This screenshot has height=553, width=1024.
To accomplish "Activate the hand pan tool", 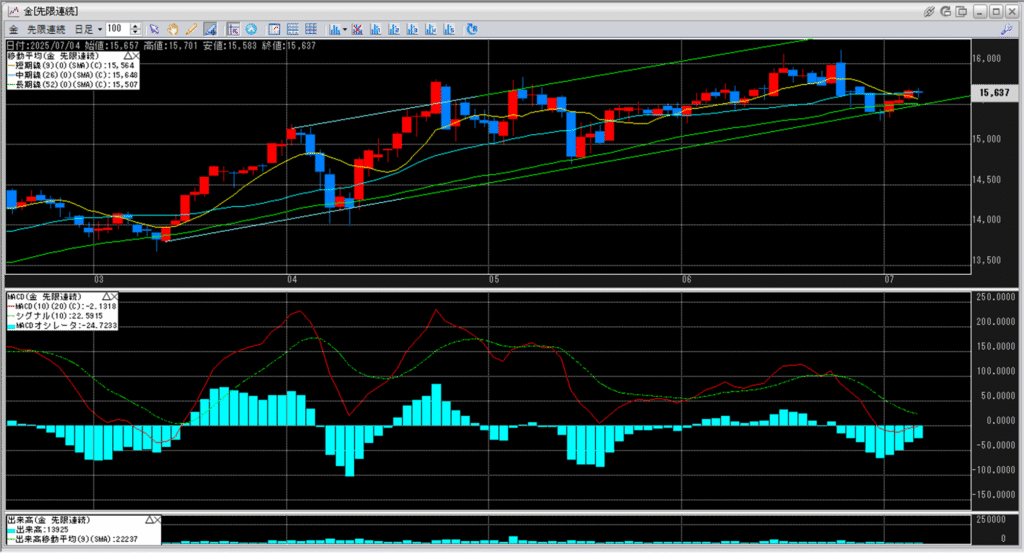I will [x=172, y=29].
